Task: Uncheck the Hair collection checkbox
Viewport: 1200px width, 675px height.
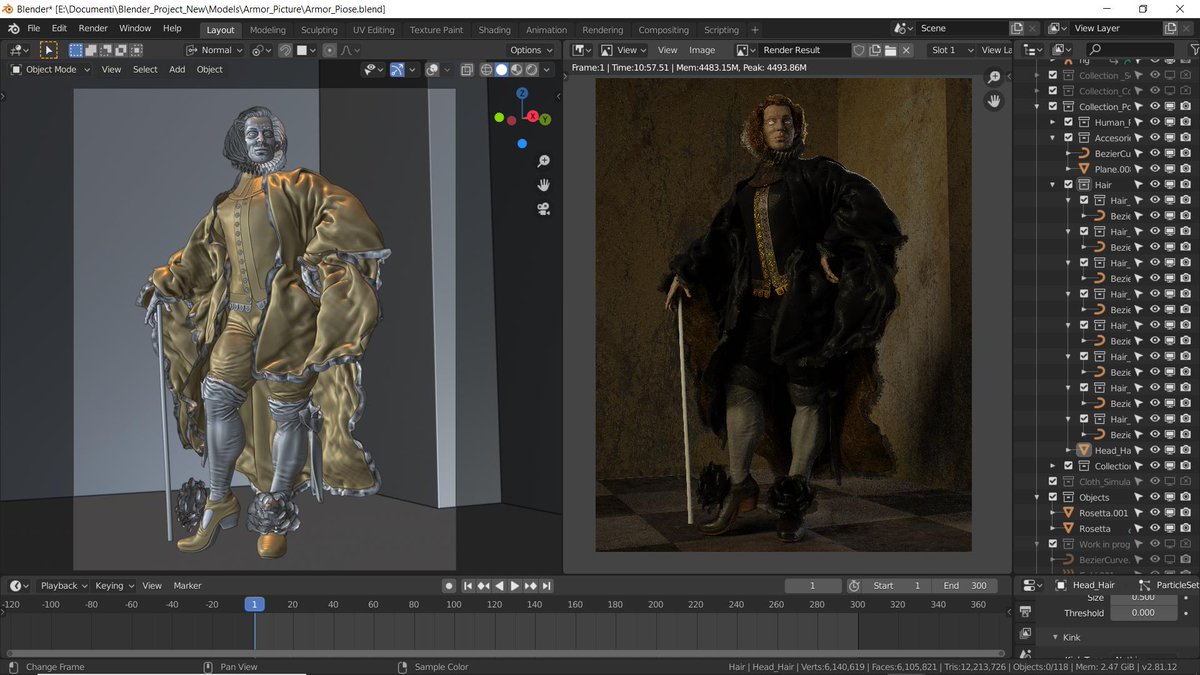Action: (x=1068, y=185)
